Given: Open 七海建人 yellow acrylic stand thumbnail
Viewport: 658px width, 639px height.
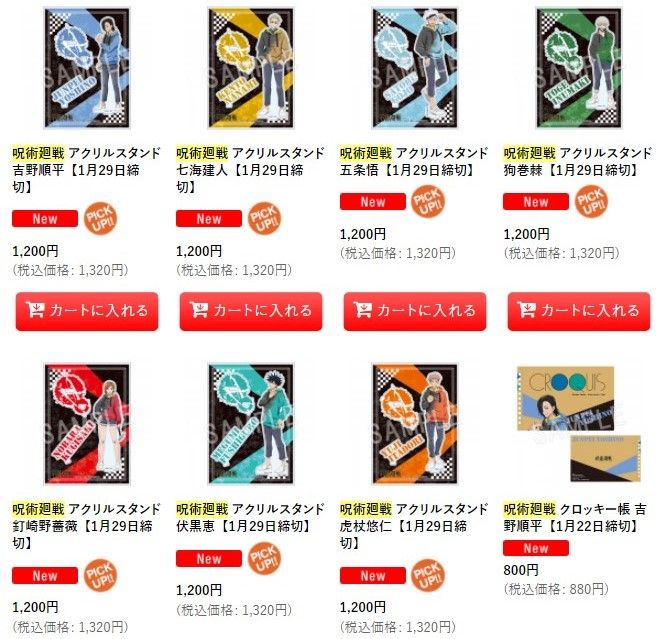Looking at the screenshot, I should click(x=251, y=68).
